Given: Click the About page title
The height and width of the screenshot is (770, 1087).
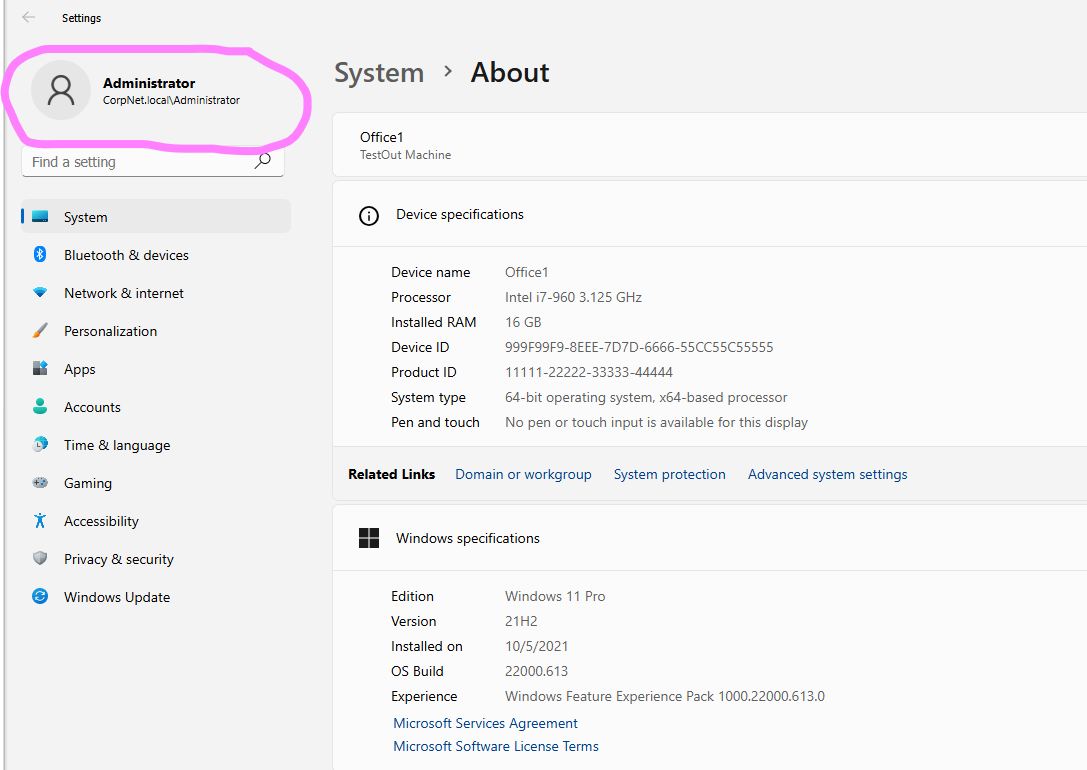Looking at the screenshot, I should point(510,73).
